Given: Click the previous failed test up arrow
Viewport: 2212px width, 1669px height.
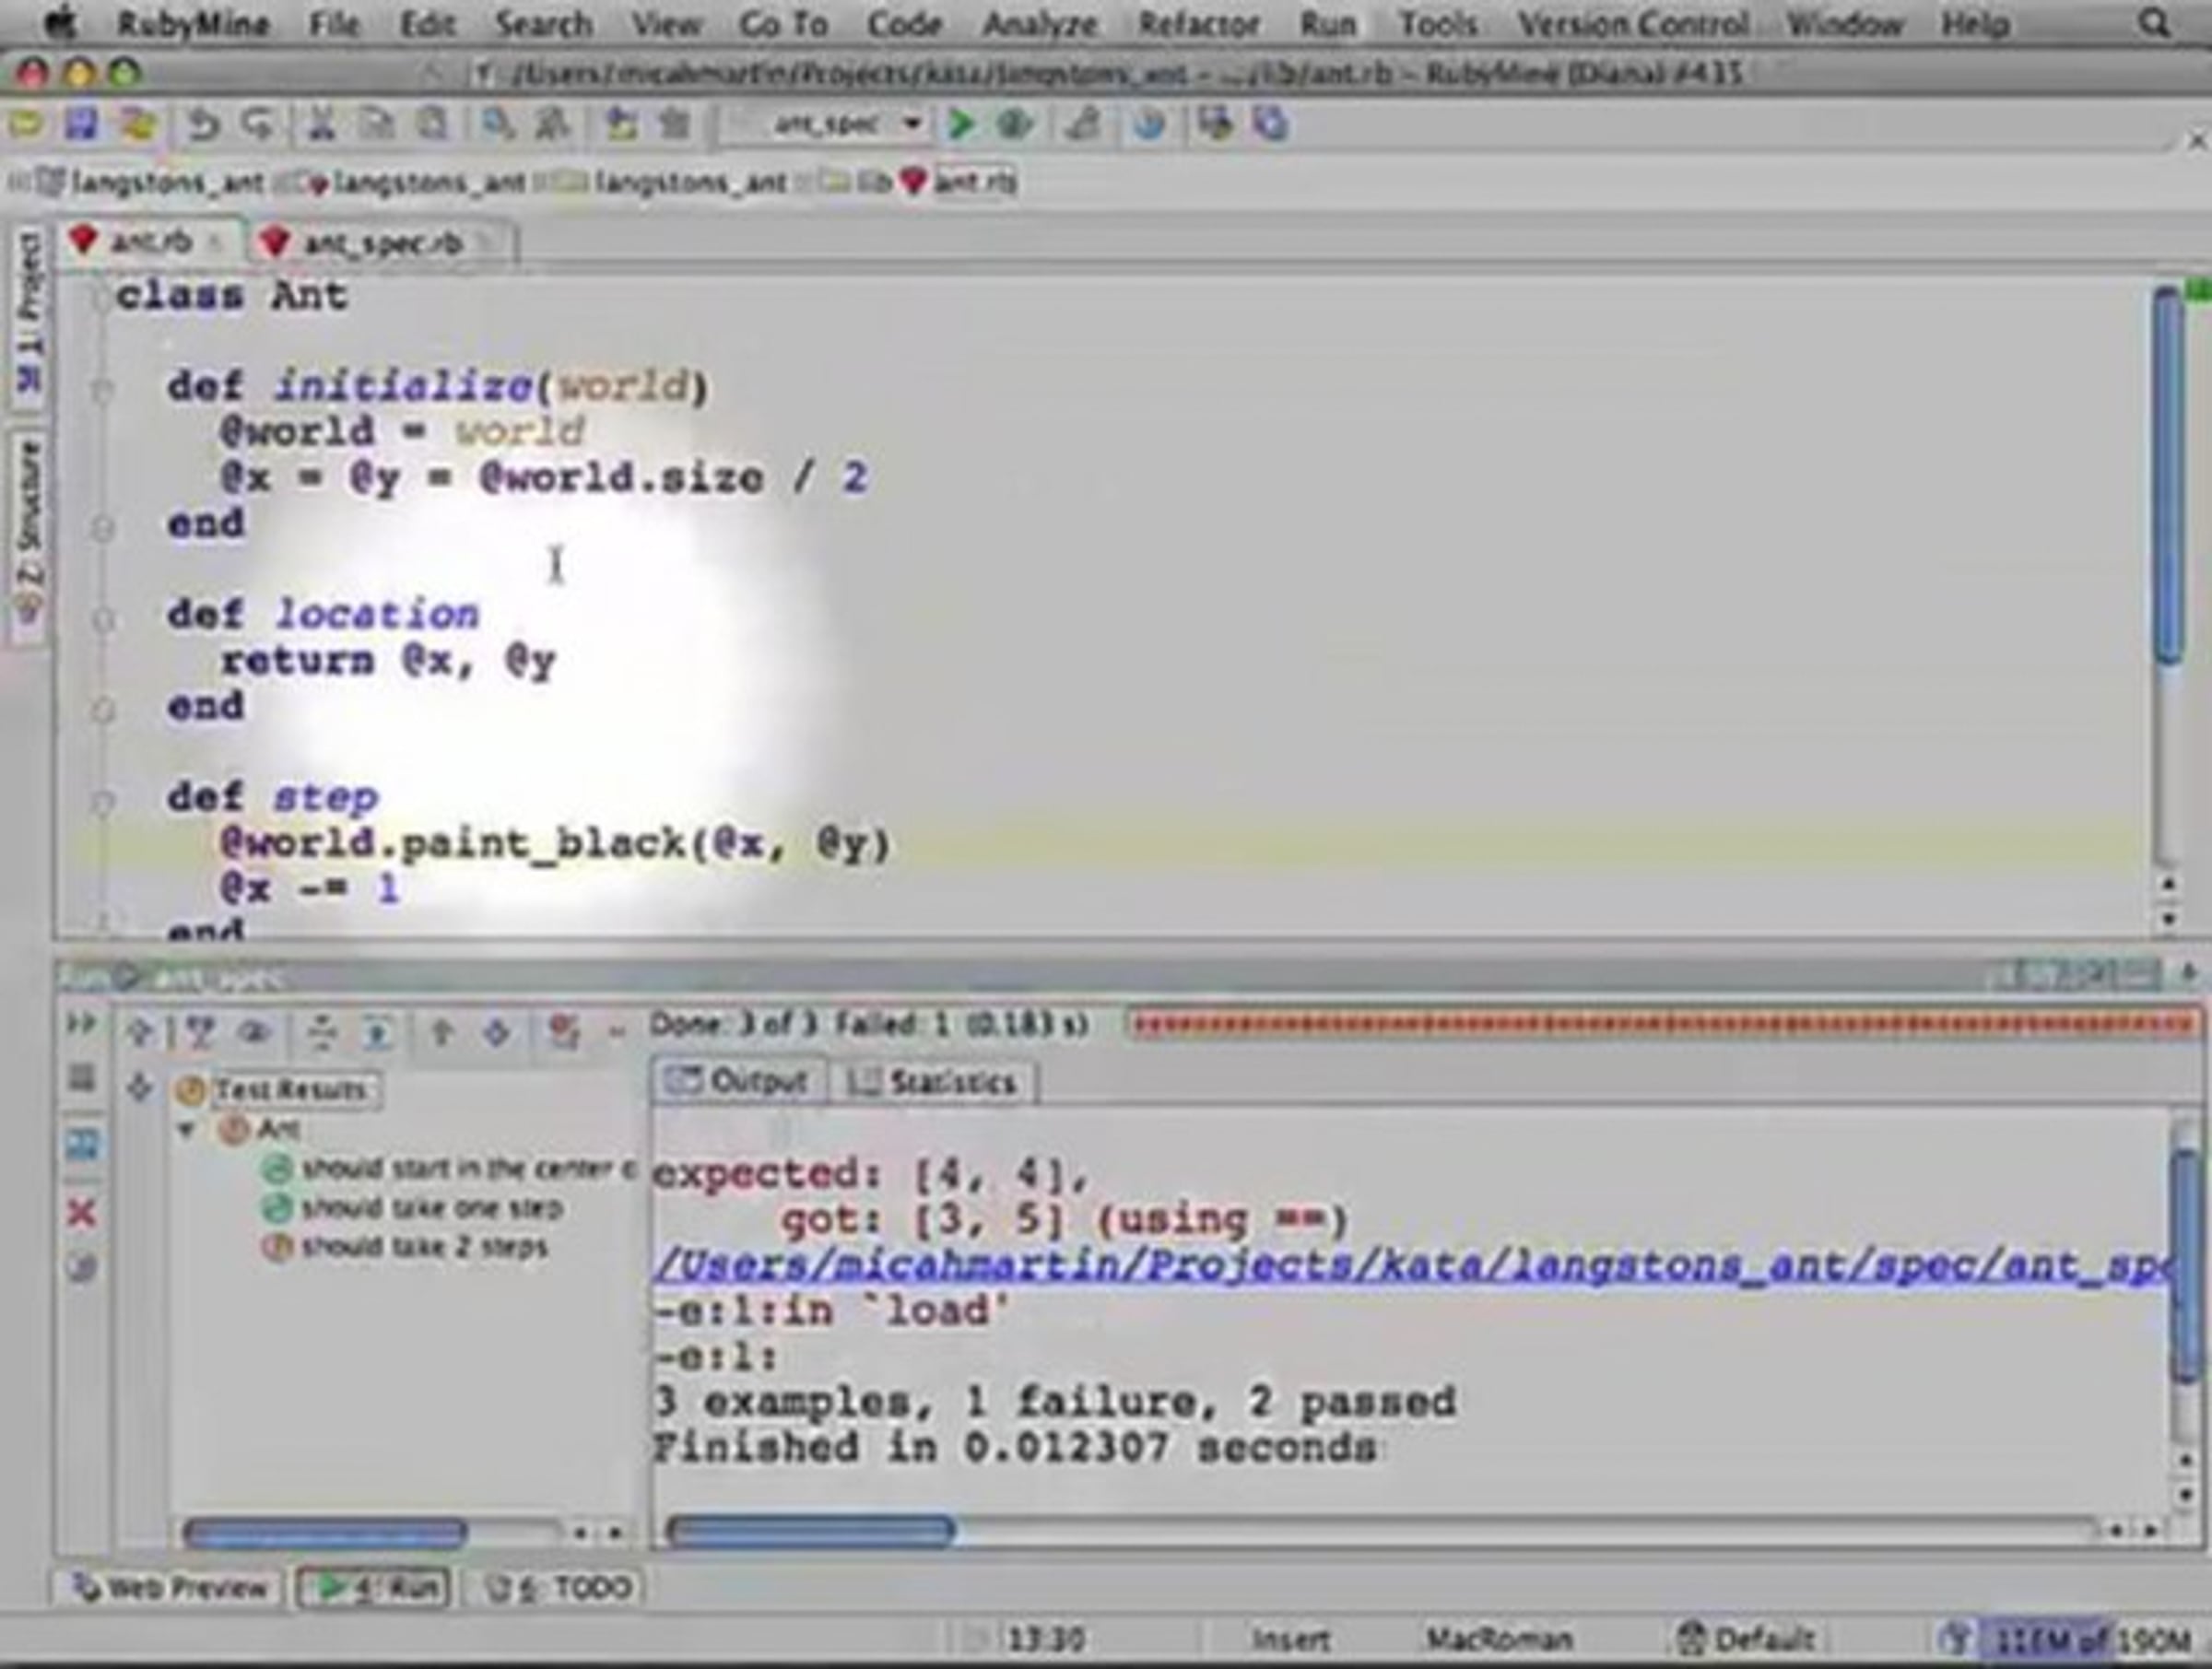Looking at the screenshot, I should pos(441,1031).
